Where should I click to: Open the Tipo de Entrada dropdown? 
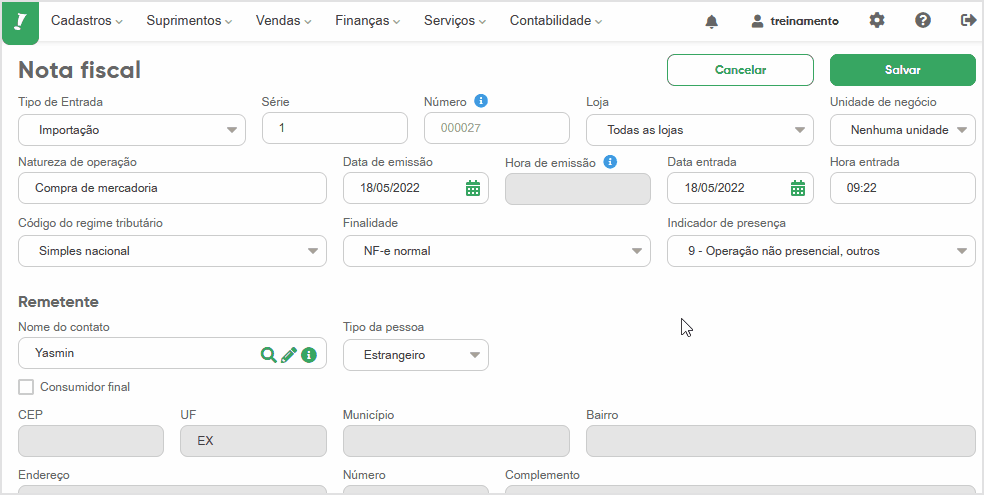[132, 130]
